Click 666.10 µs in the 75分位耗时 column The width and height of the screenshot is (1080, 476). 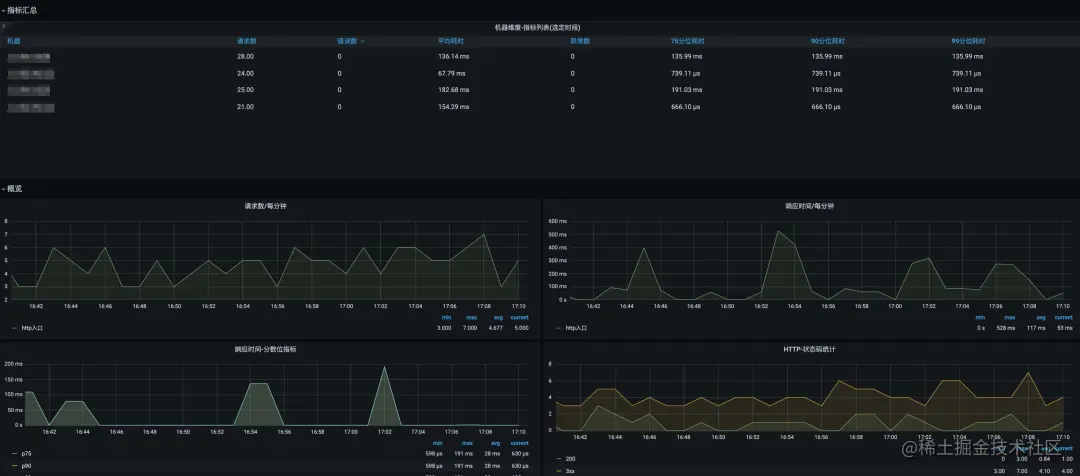pos(686,107)
